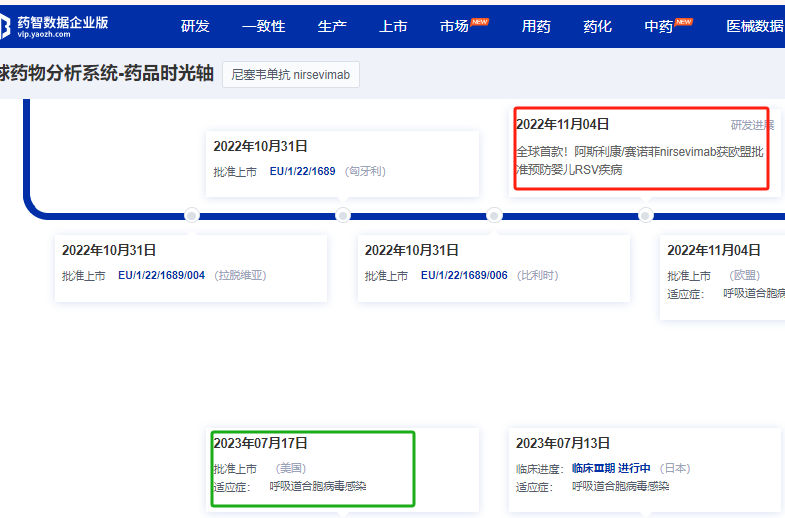Image resolution: width=785 pixels, height=518 pixels.
Task: Select the 2022年10月31日 date of 比利时 card
Action: (412, 250)
